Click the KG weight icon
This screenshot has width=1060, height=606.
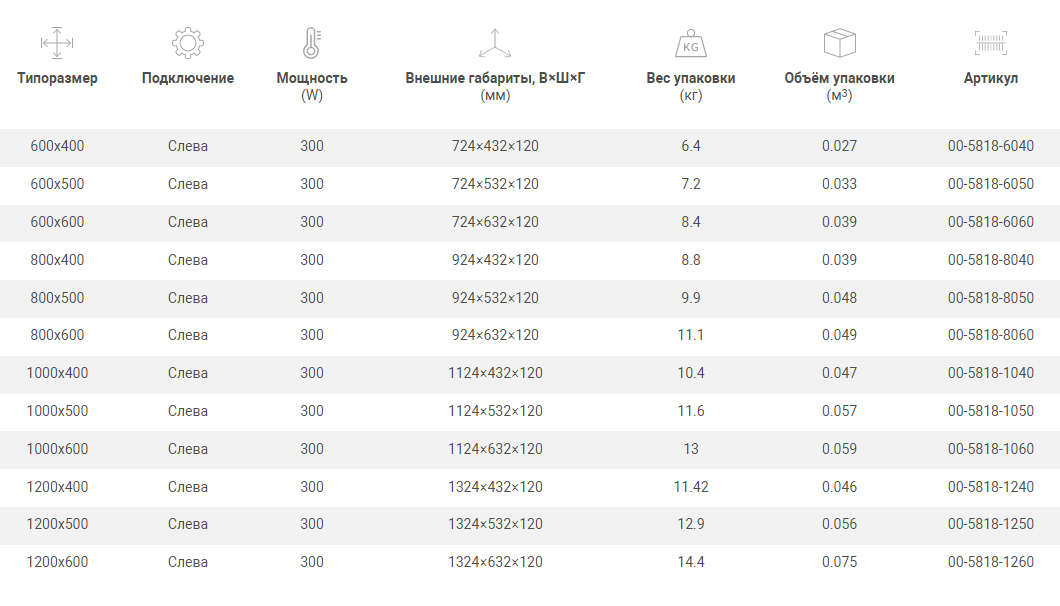691,43
